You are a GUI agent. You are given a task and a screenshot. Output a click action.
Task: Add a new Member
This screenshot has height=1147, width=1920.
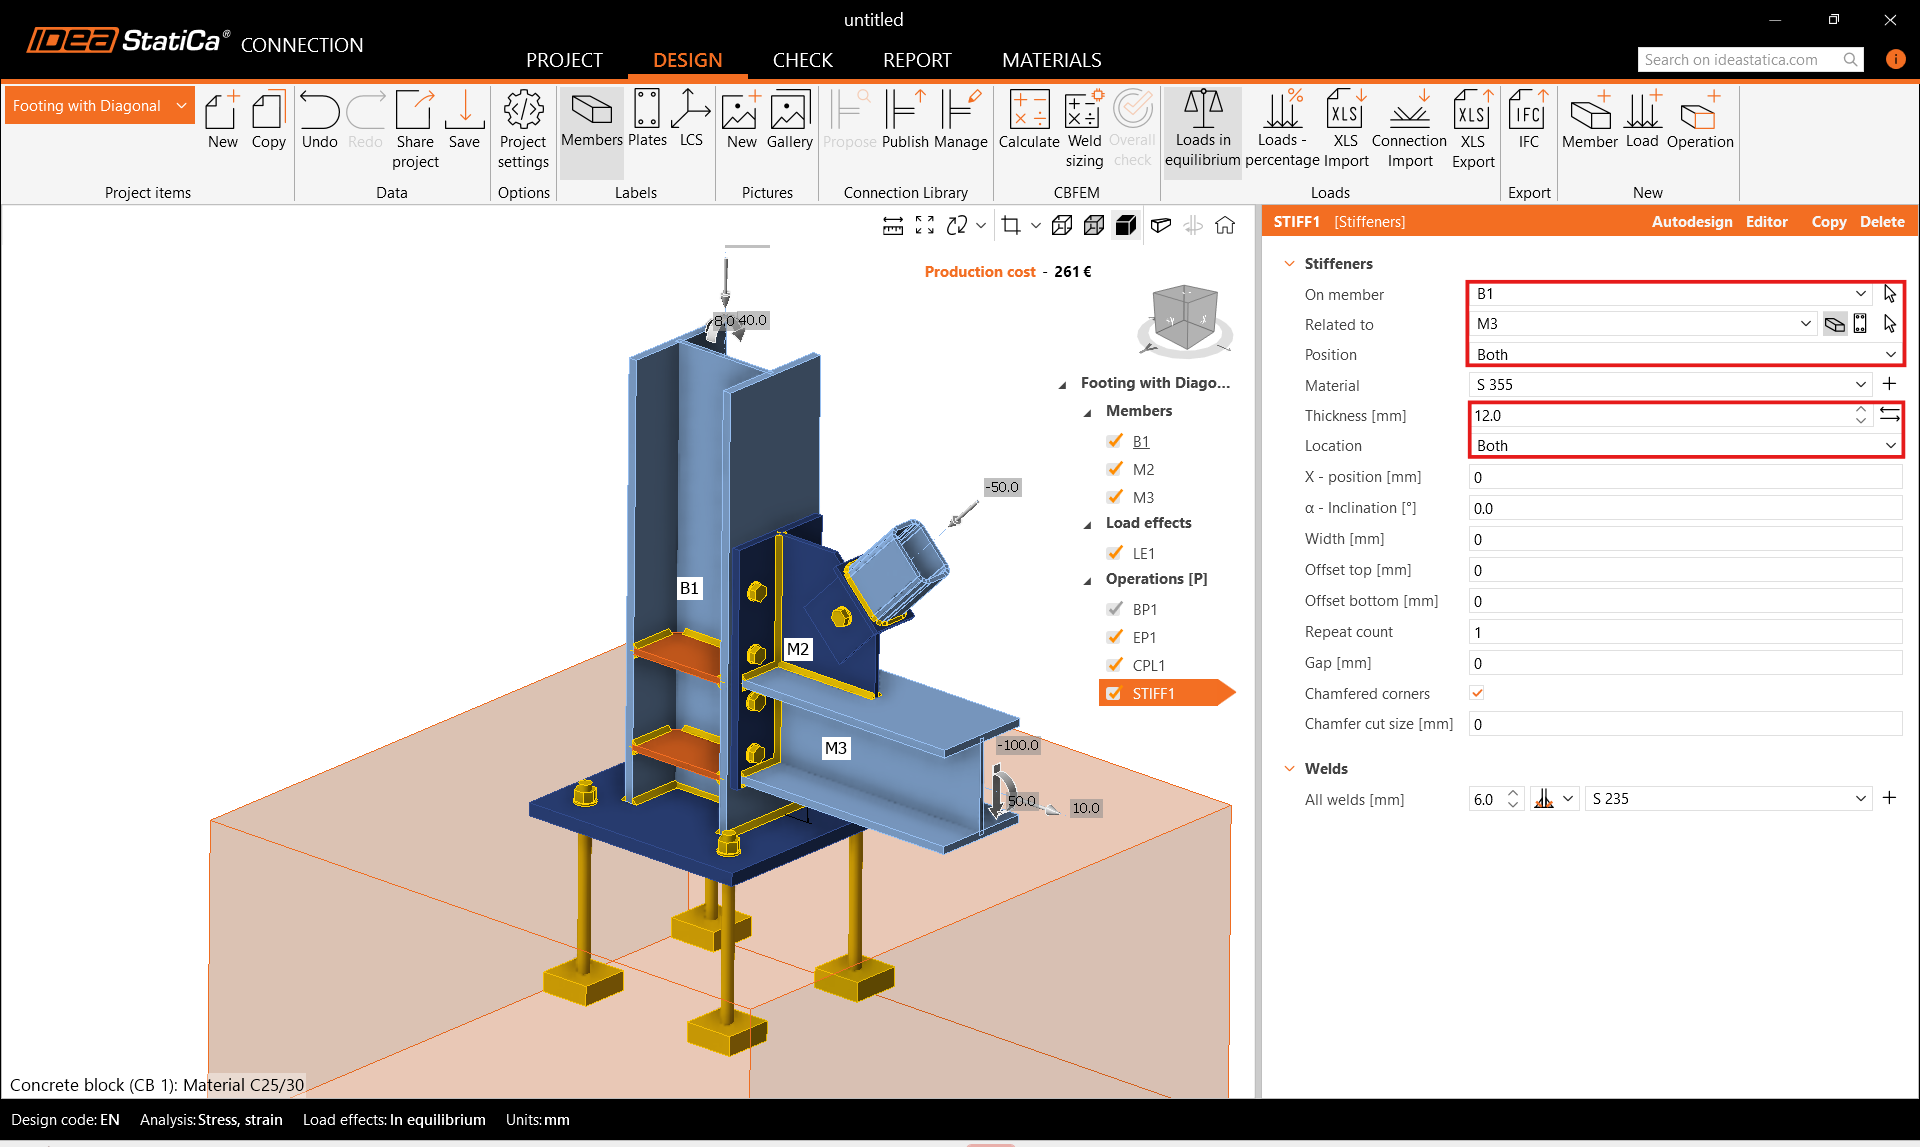pyautogui.click(x=1590, y=120)
